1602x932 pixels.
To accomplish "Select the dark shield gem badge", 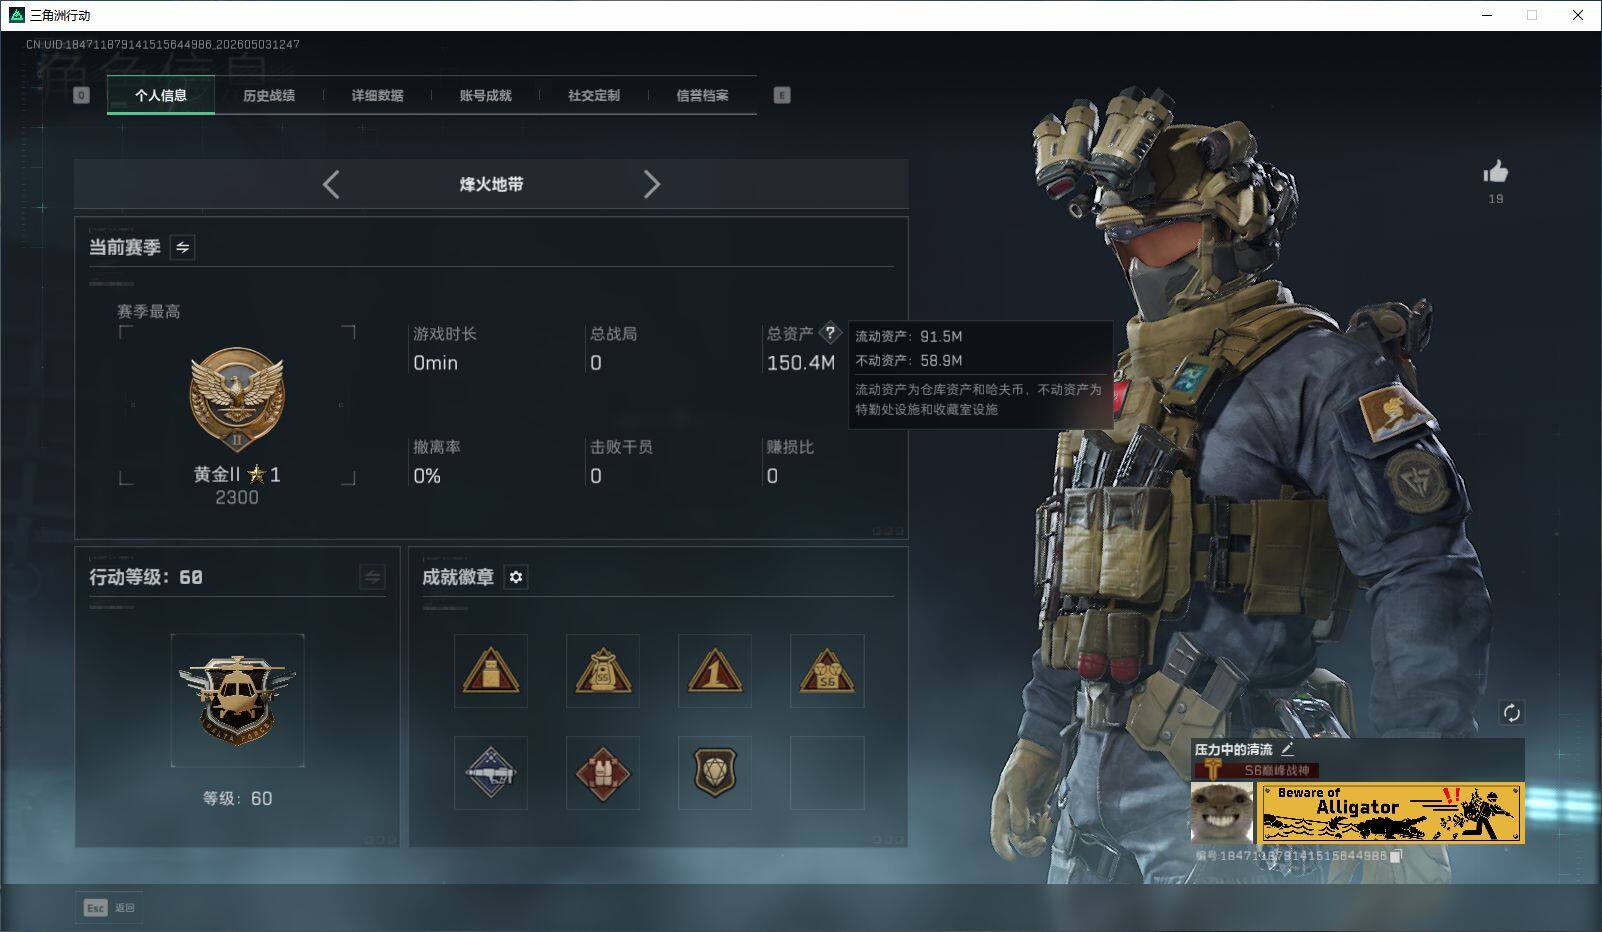I will pyautogui.click(x=715, y=773).
